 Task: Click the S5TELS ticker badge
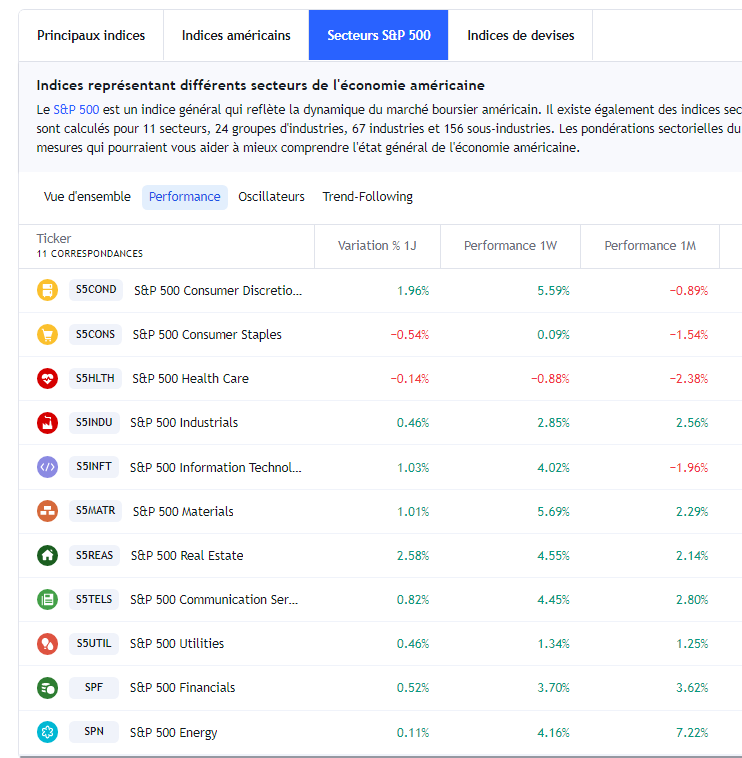tap(94, 599)
